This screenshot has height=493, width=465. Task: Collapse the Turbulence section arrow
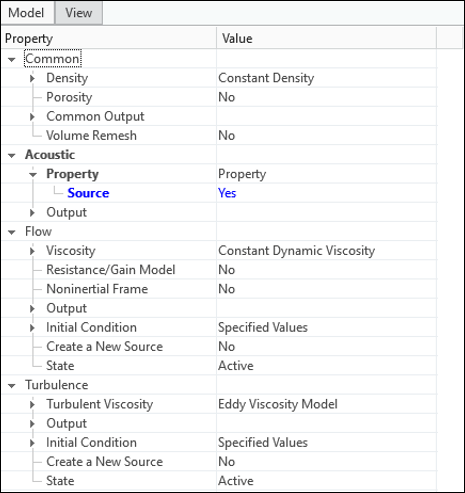point(12,386)
